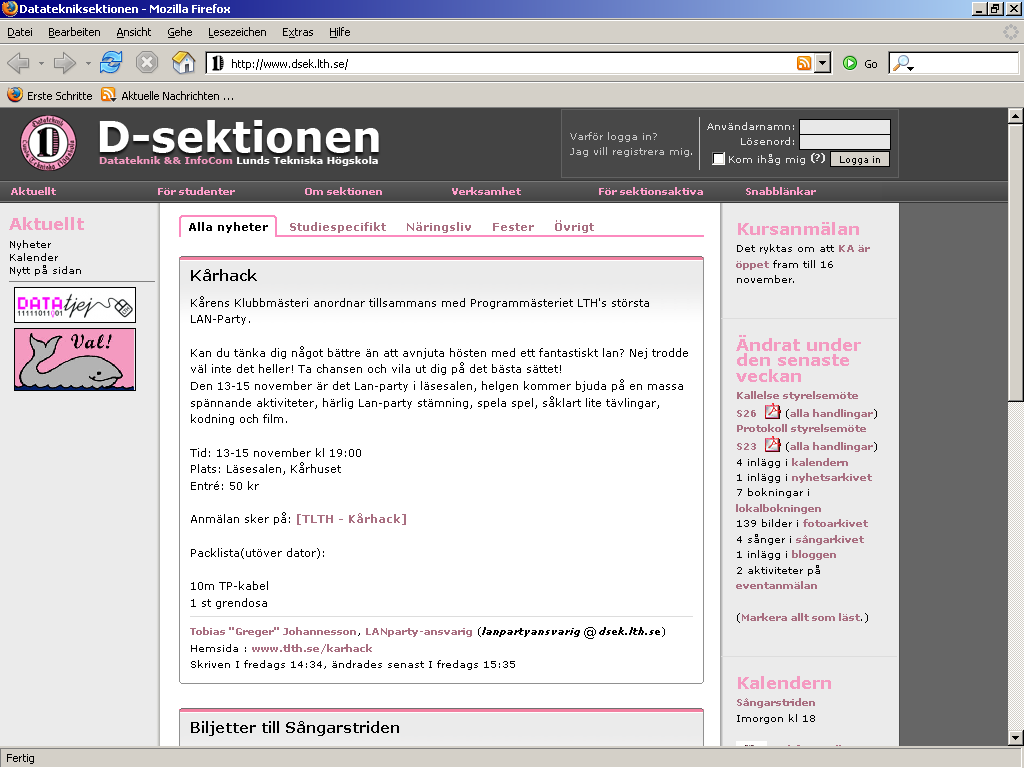
Task: Open the För sektionsaktiva navigation item
Action: 650,191
